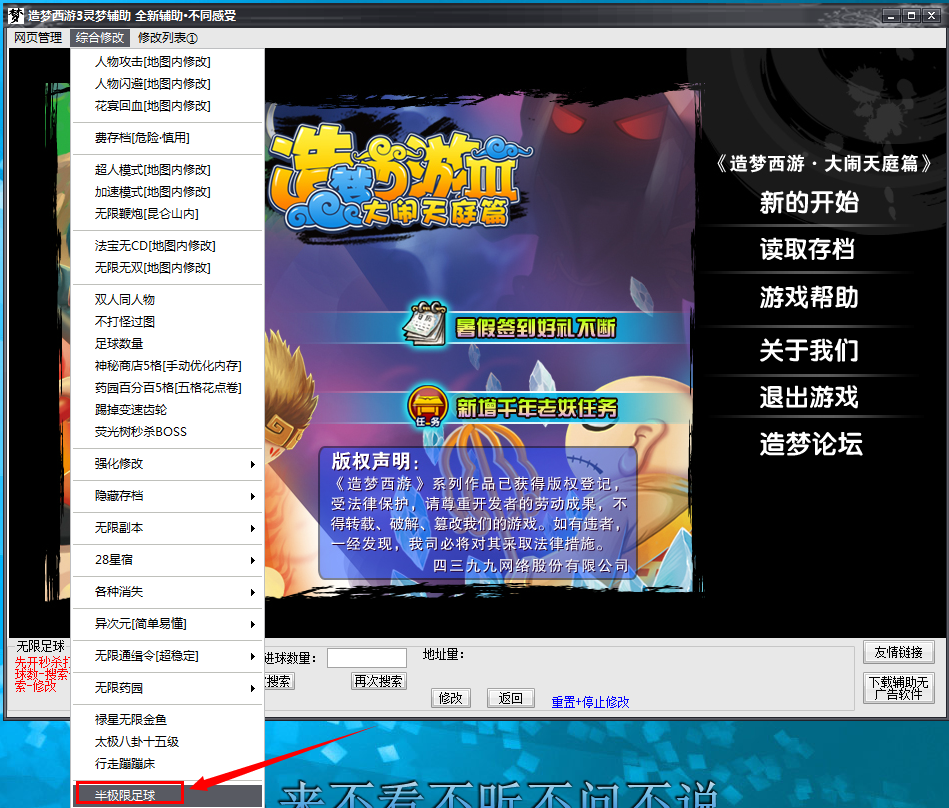Expand the 各种消失 submenu
949x808 pixels.
click(168, 592)
